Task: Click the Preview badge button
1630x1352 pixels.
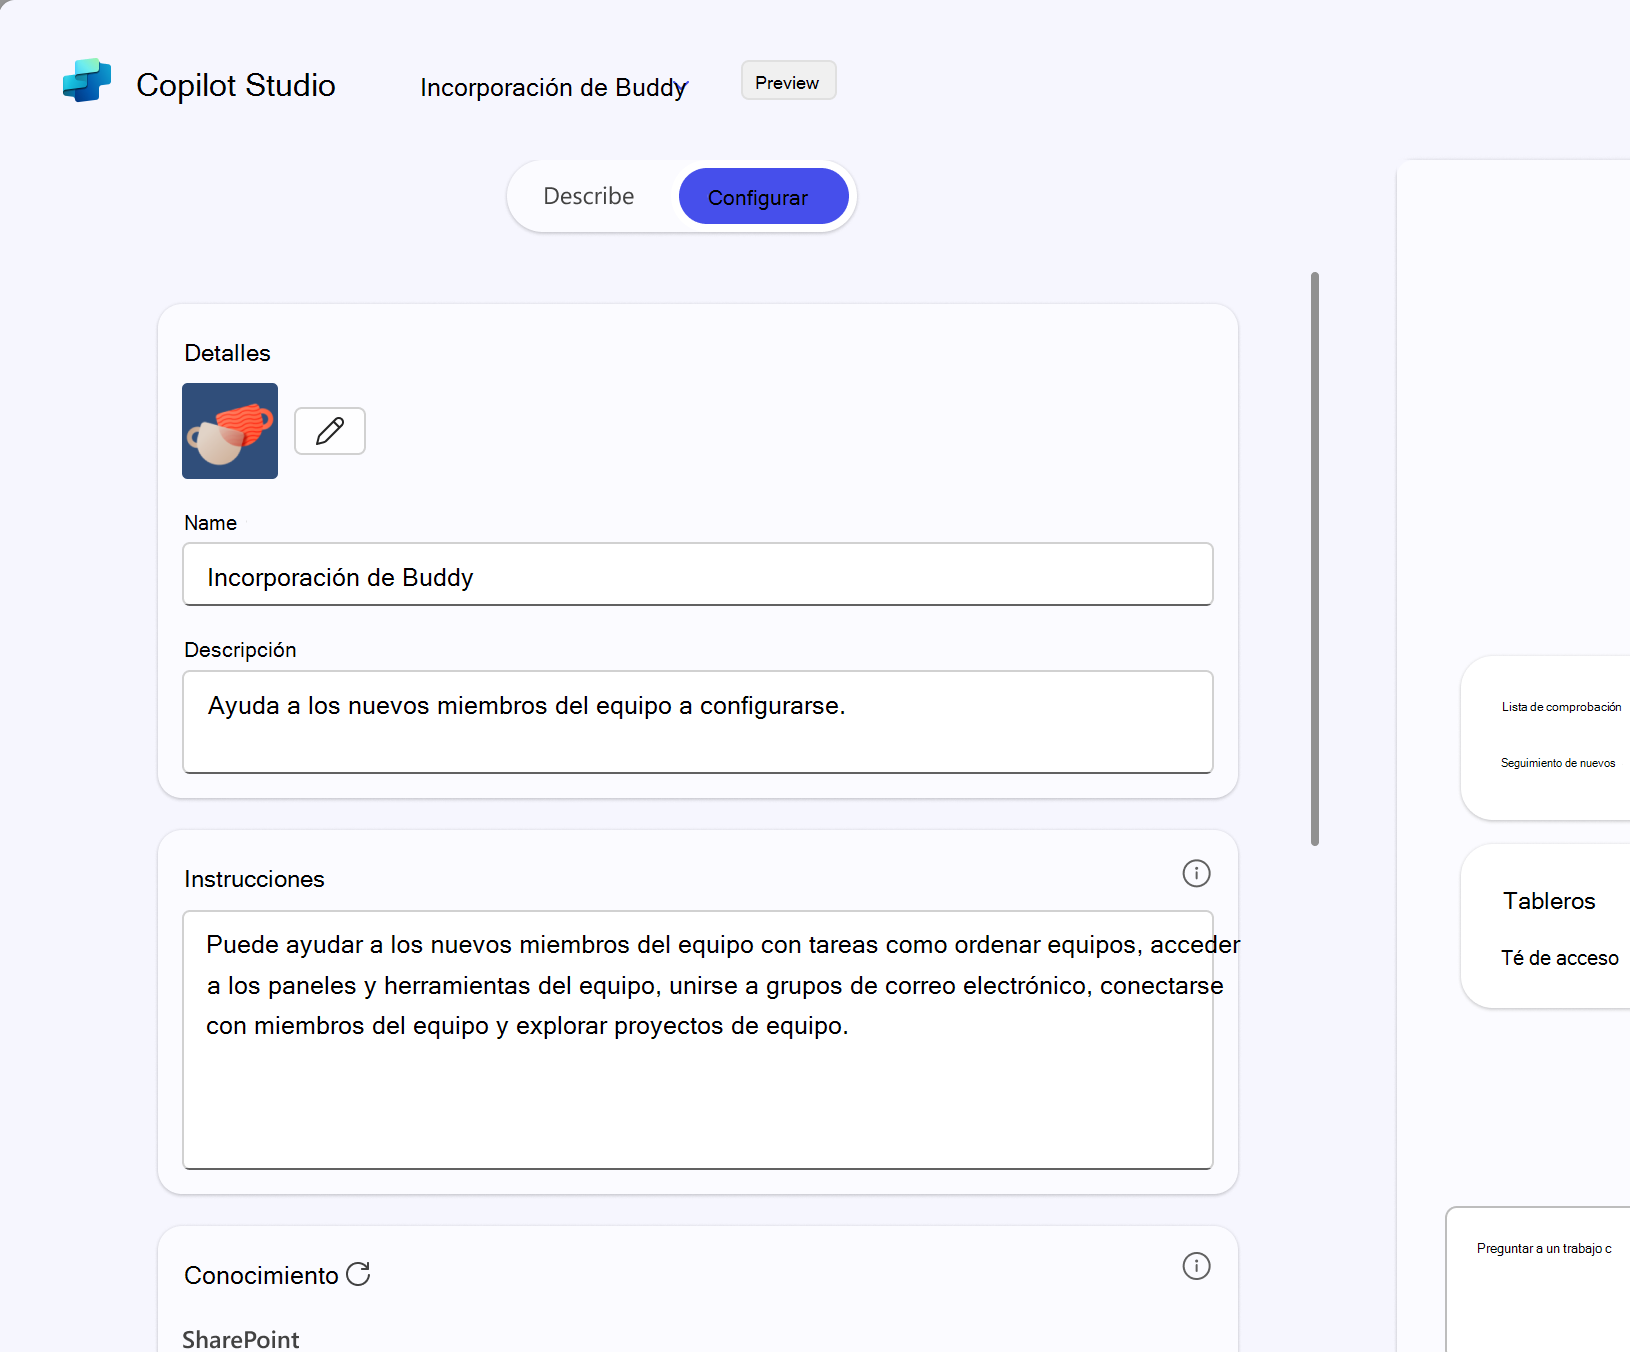Action: coord(788,81)
